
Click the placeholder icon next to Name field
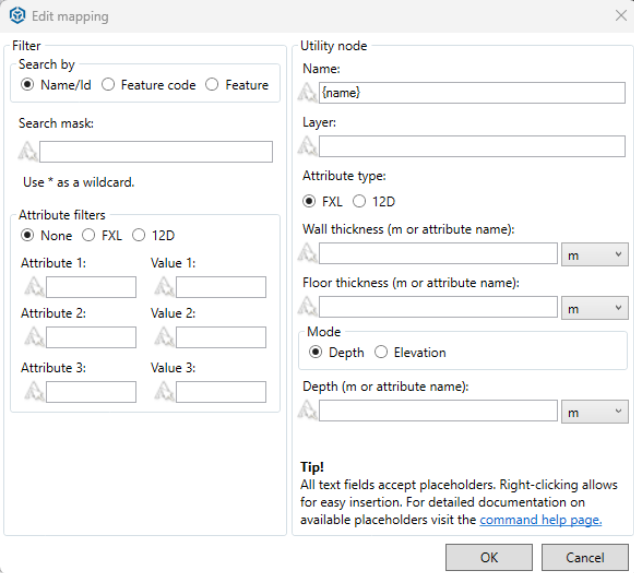click(309, 93)
